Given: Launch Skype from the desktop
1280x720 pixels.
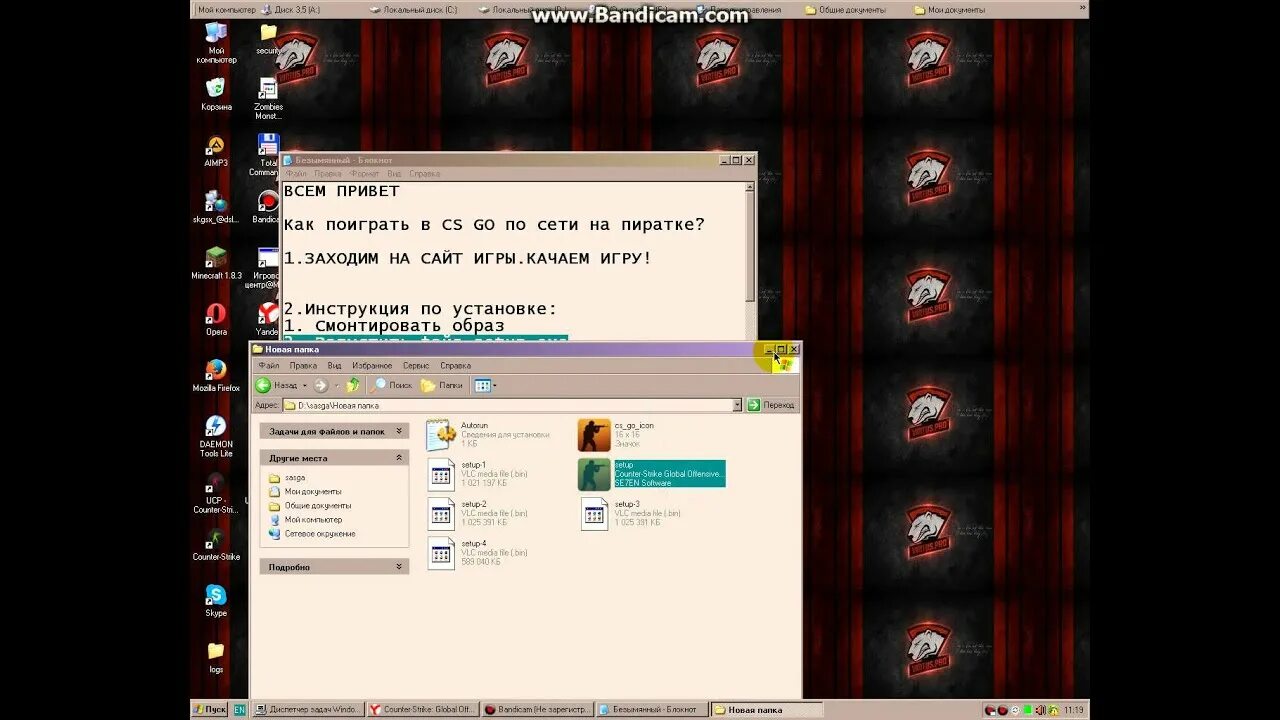Looking at the screenshot, I should 216,602.
